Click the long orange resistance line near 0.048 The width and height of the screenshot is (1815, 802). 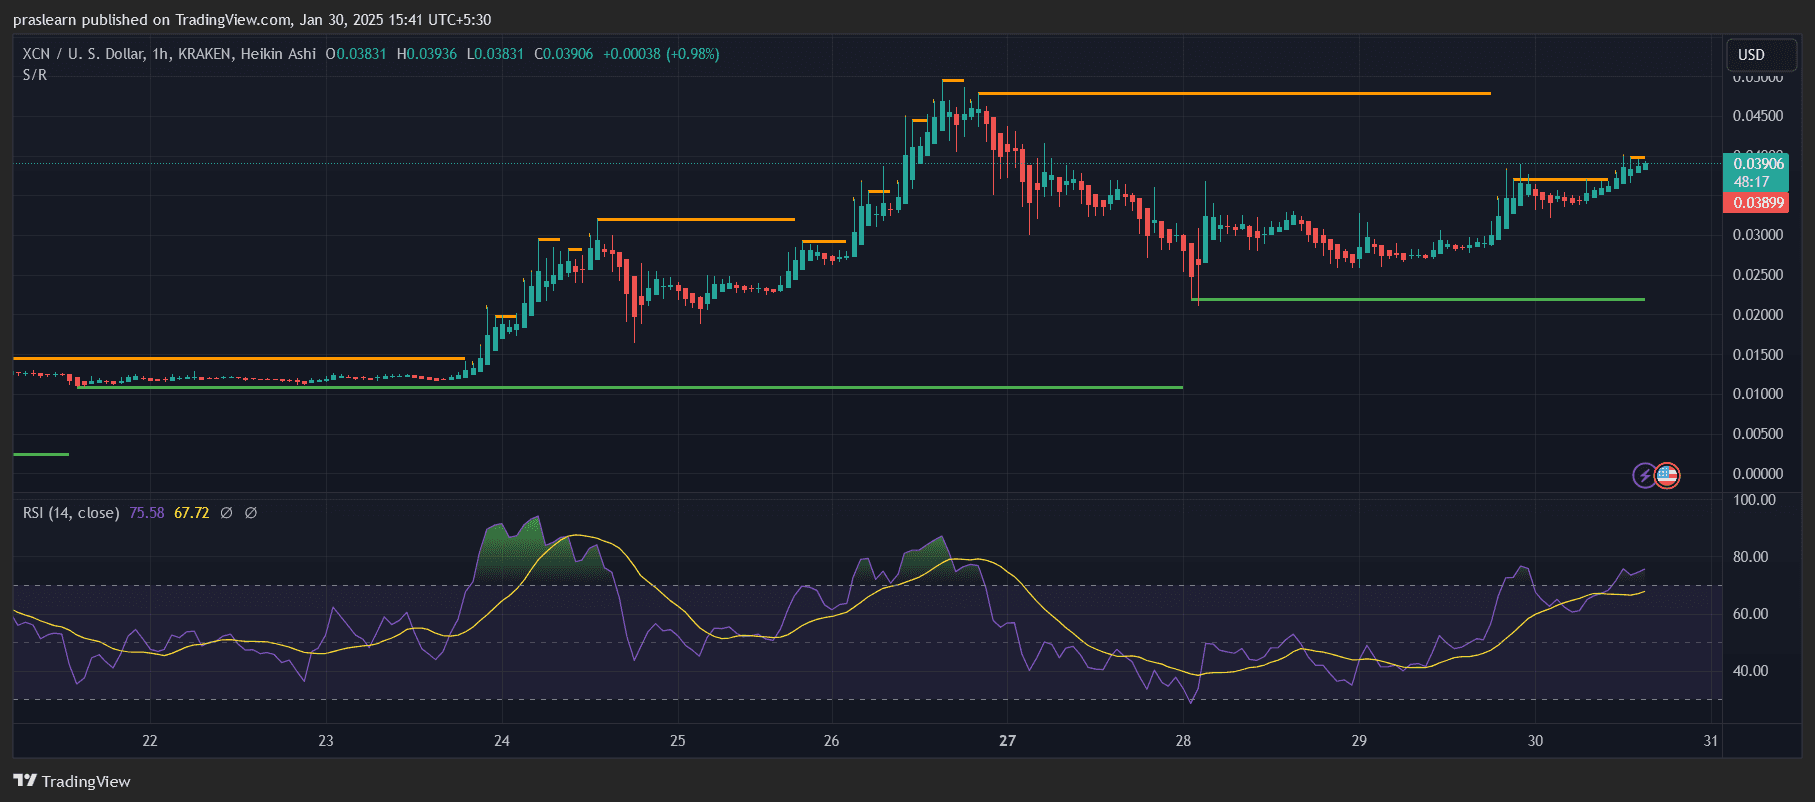[1234, 93]
